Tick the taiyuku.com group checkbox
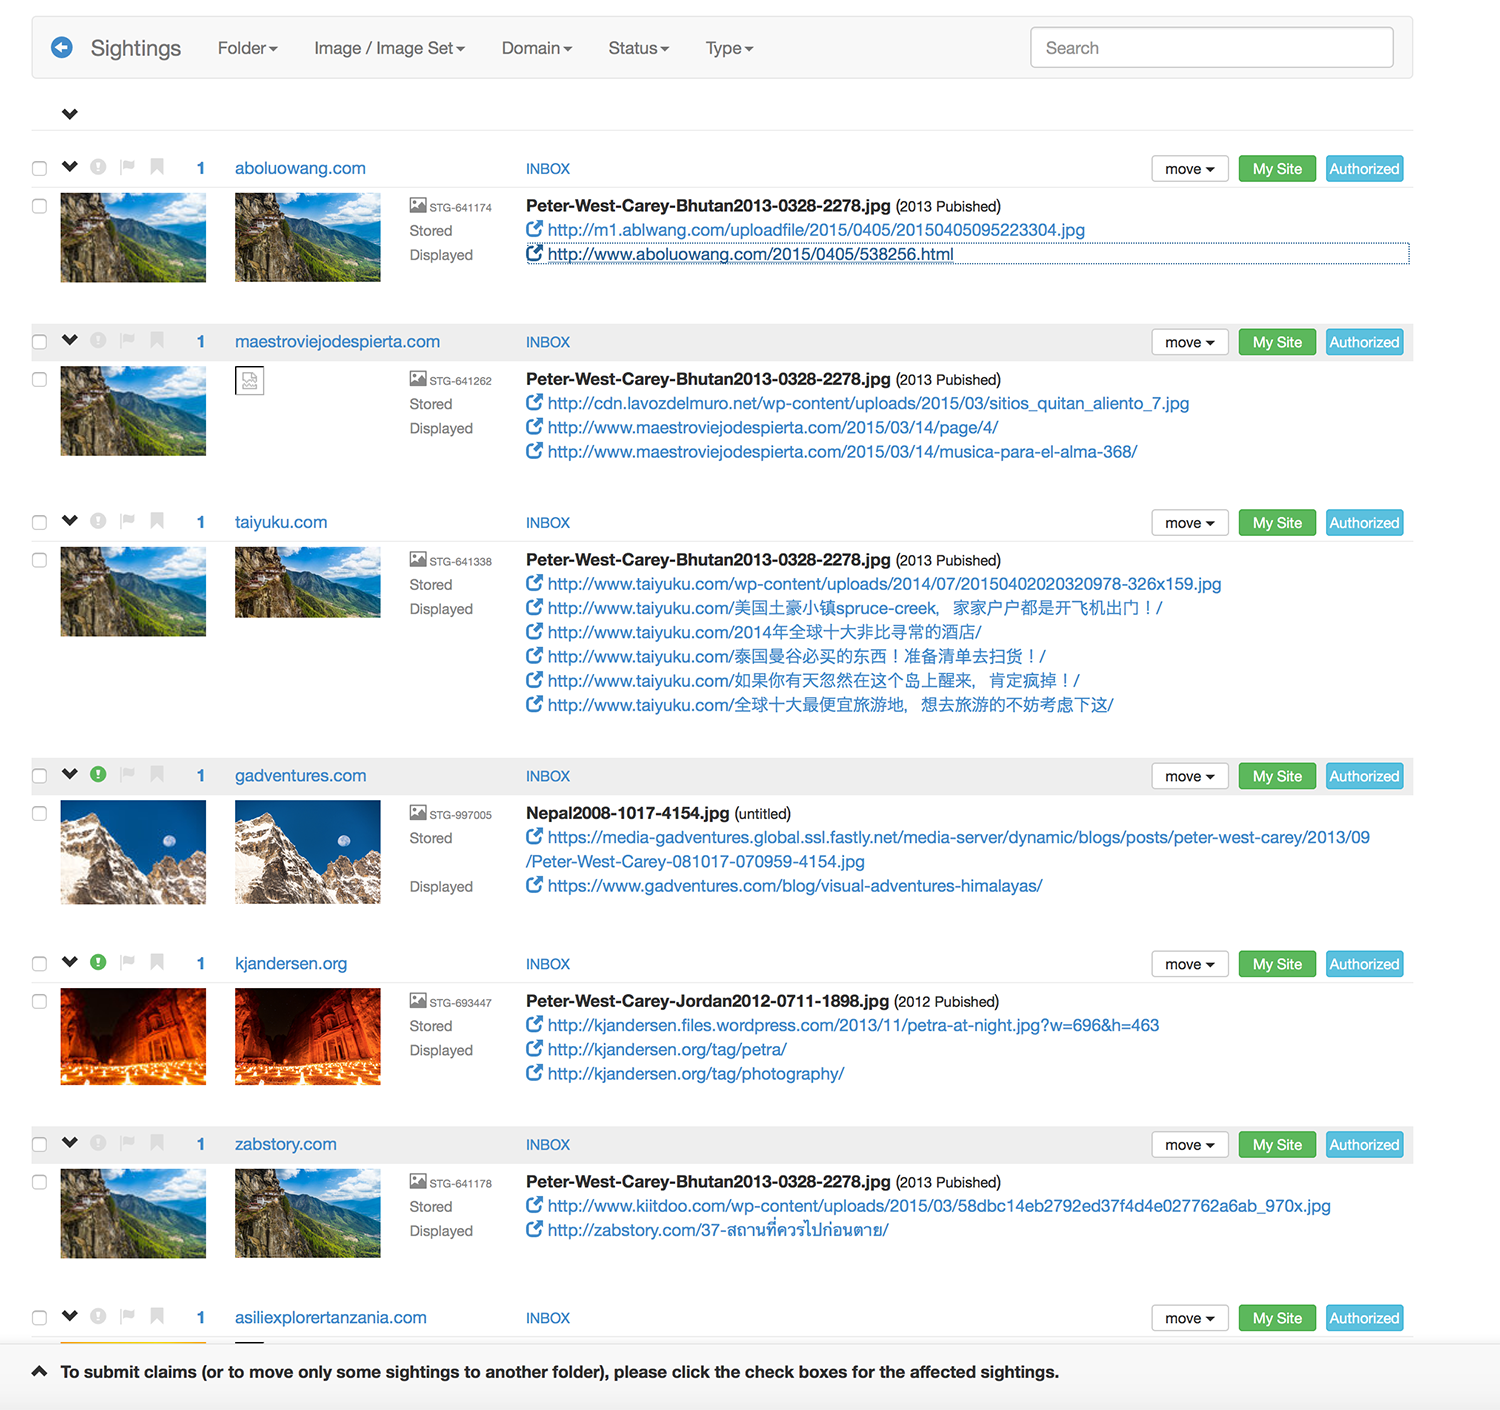 coord(39,522)
